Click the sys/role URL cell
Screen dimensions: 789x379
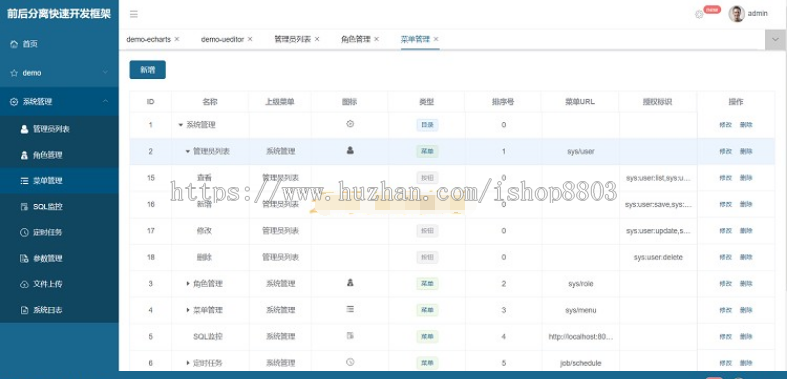click(x=581, y=284)
